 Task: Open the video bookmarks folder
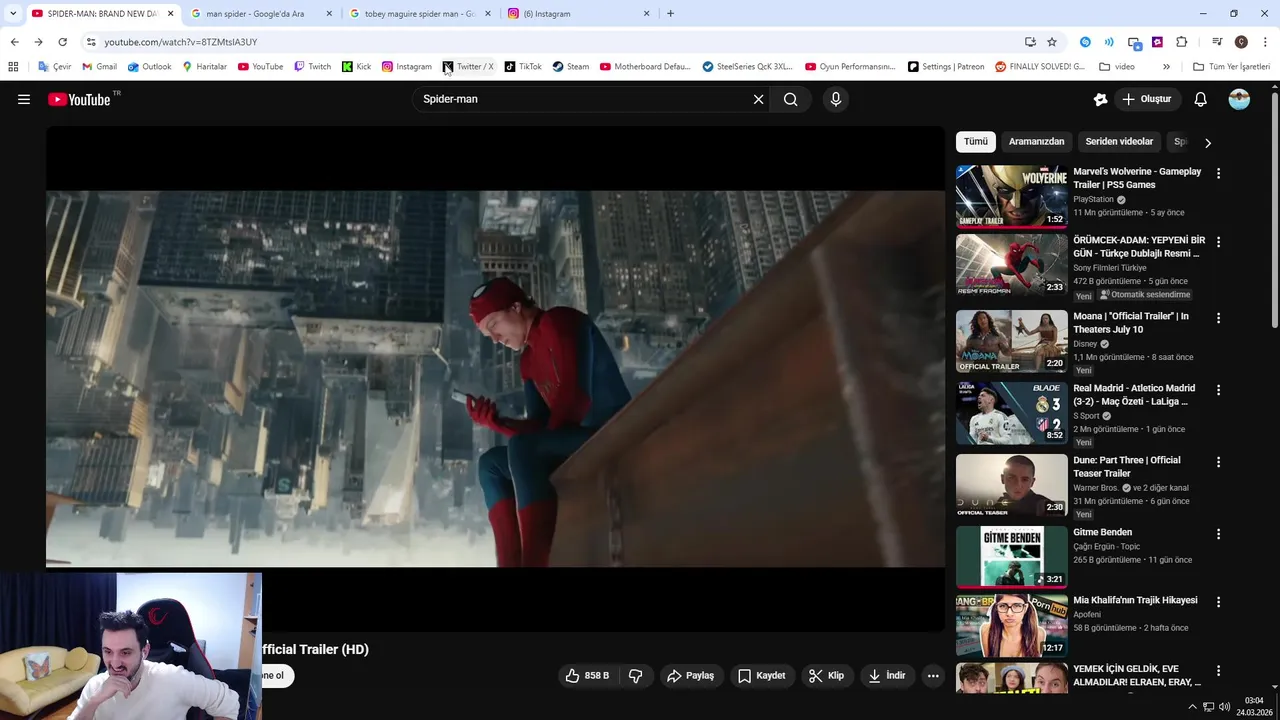coord(1117,67)
